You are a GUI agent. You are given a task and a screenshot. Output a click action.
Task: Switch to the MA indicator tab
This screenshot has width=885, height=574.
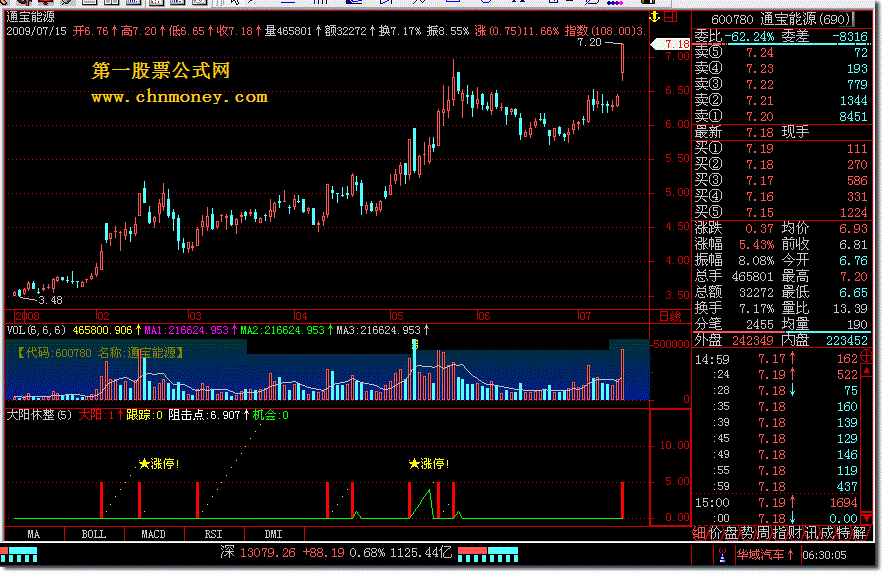pyautogui.click(x=34, y=534)
